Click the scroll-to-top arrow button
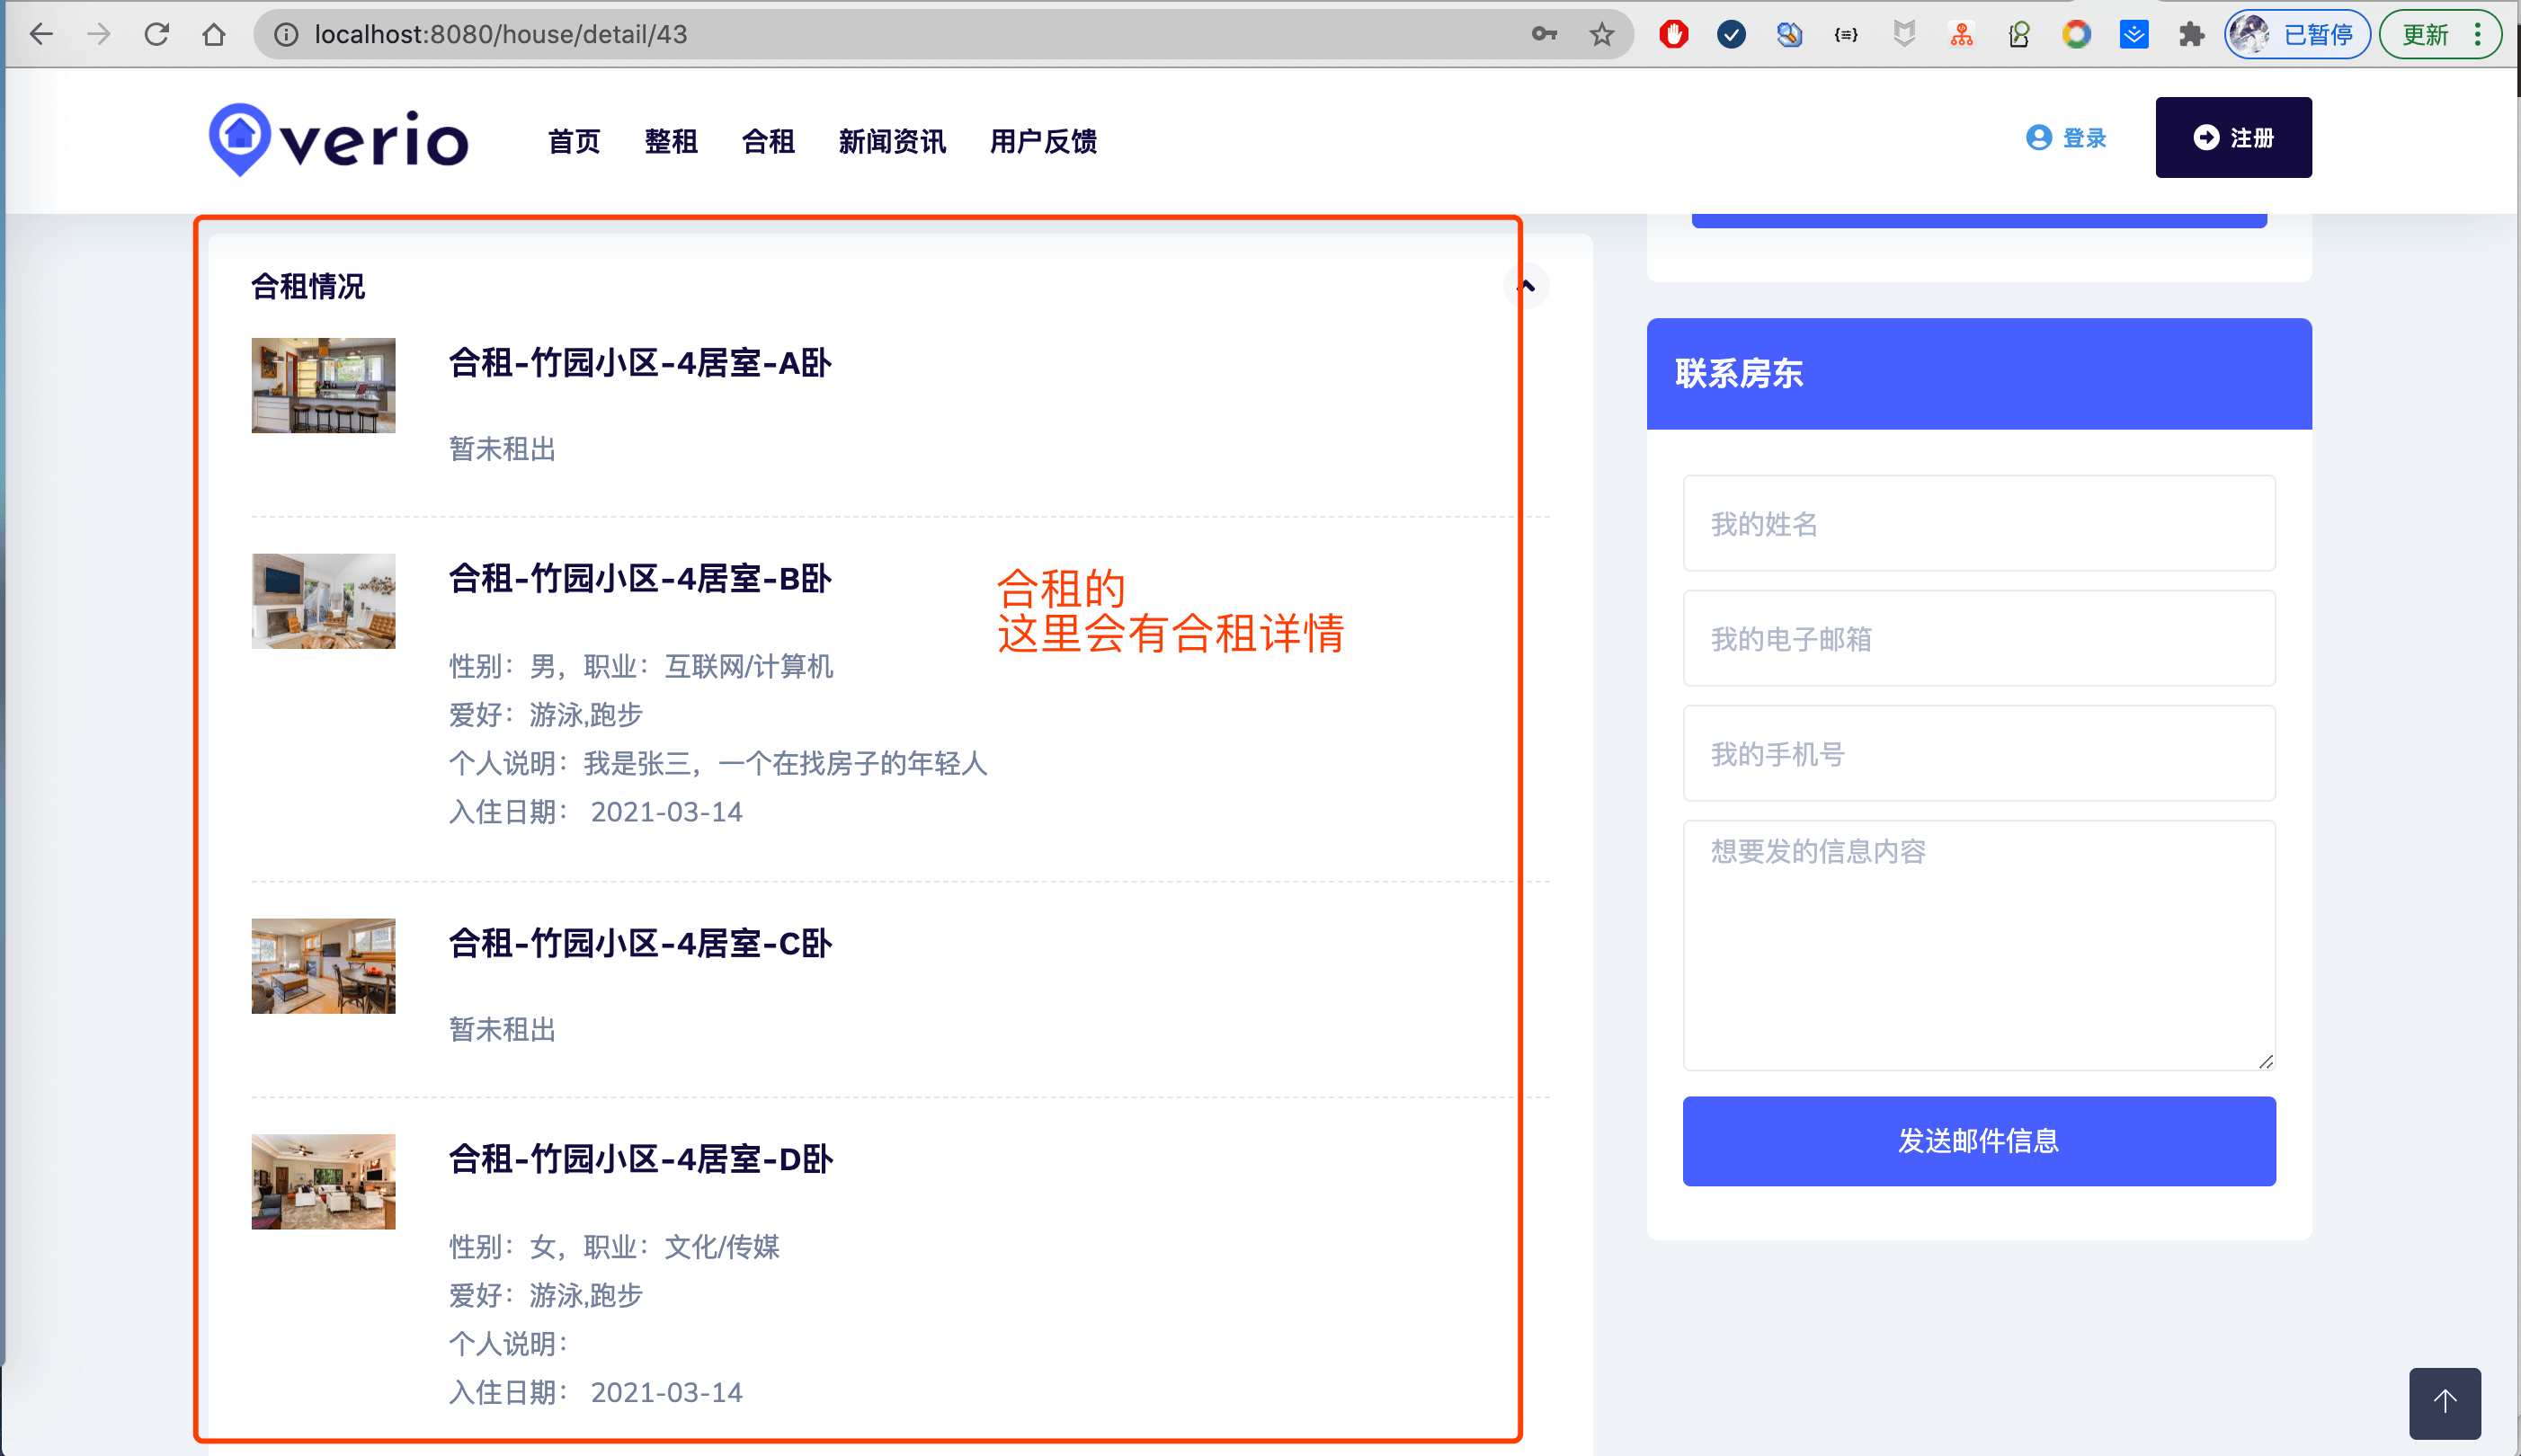The height and width of the screenshot is (1456, 2521). [x=2444, y=1402]
